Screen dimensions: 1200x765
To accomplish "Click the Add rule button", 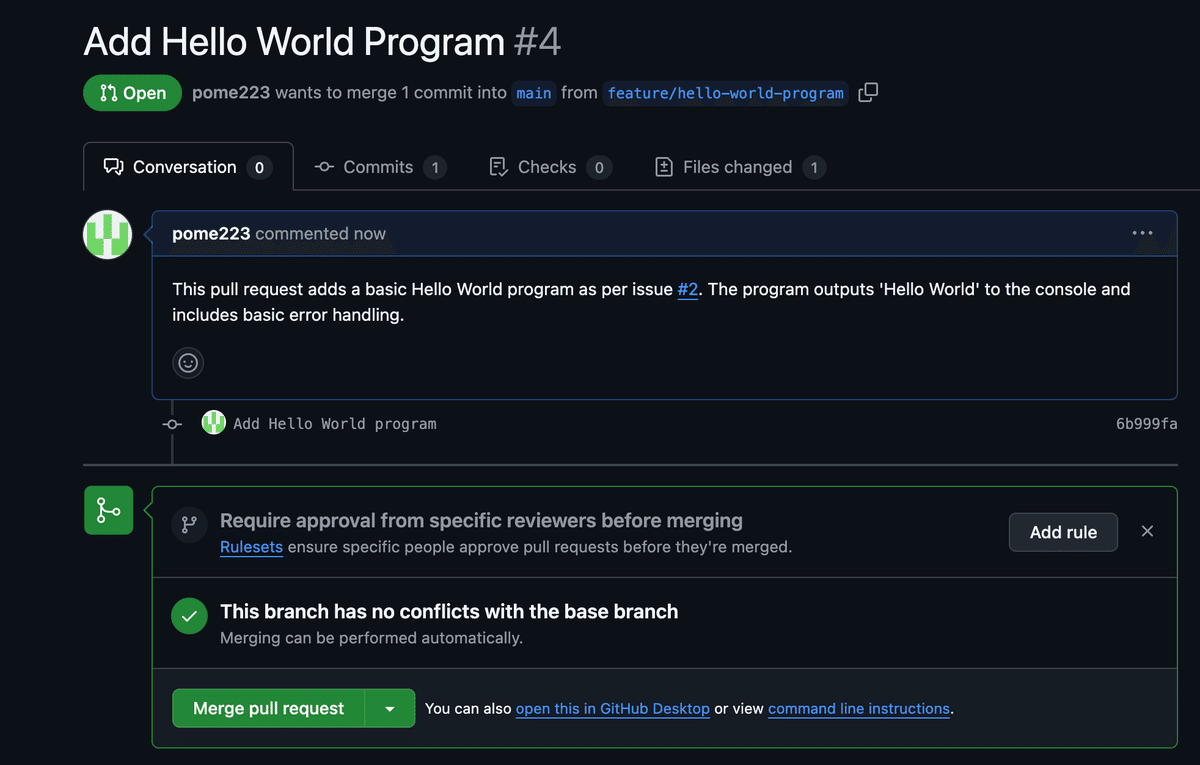I will coord(1063,532).
